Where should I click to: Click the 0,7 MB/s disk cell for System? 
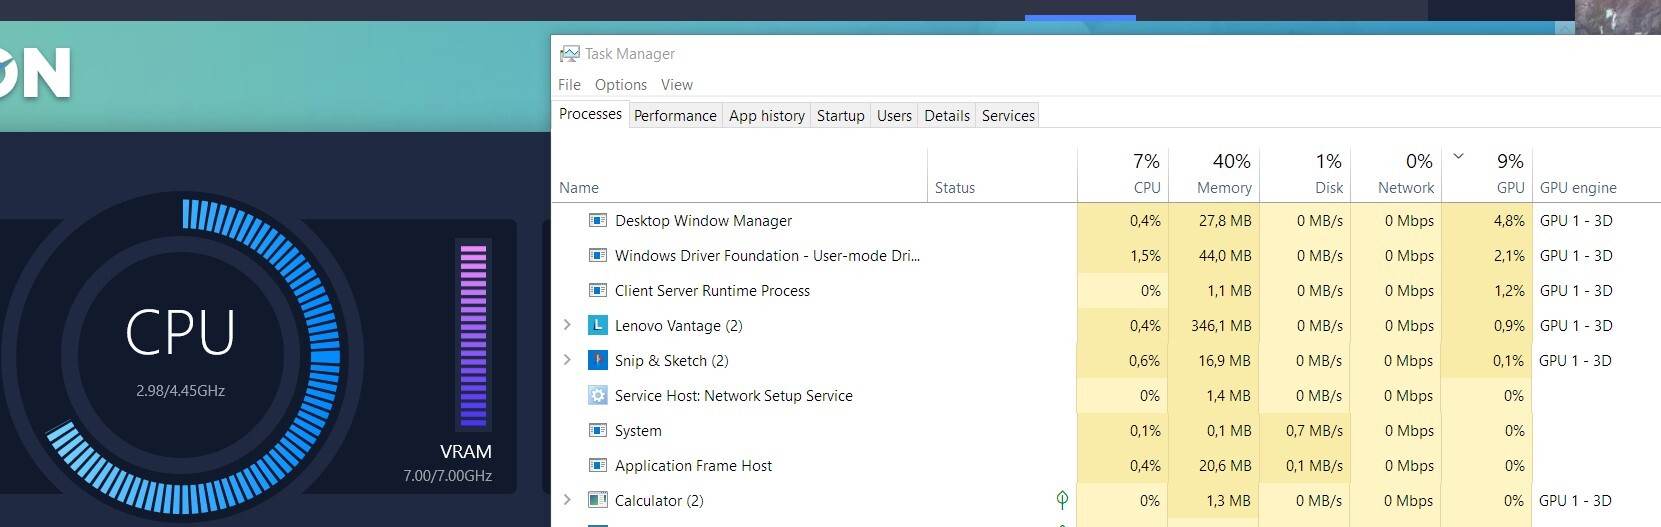click(1304, 430)
